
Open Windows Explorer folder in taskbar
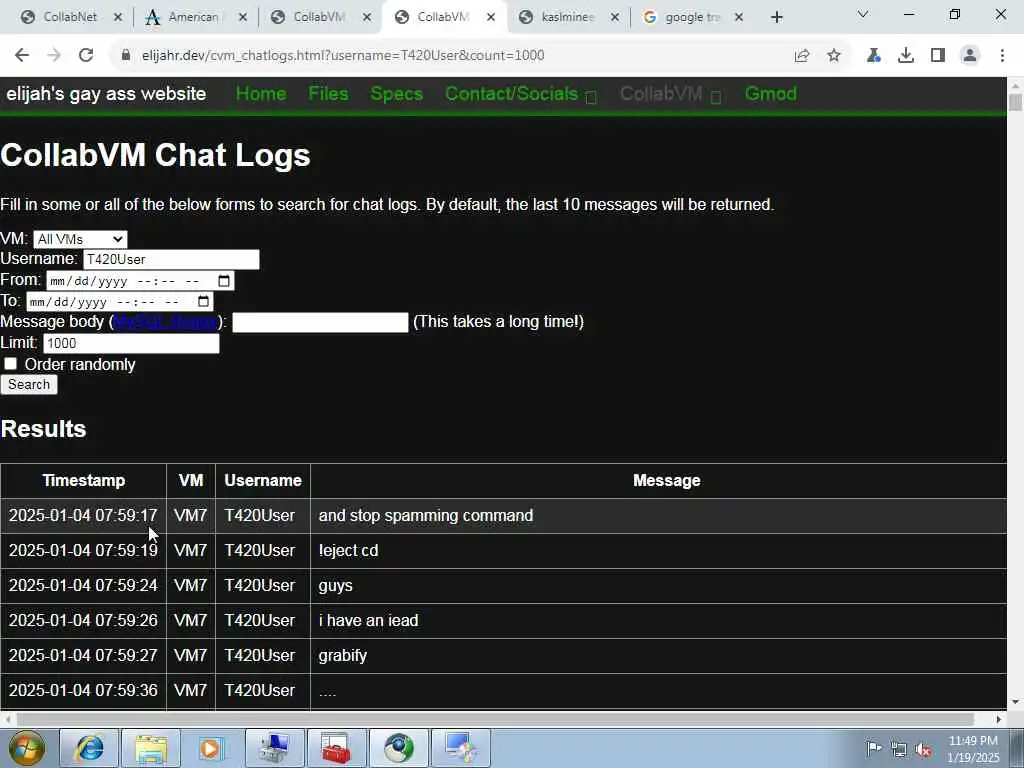(x=151, y=748)
